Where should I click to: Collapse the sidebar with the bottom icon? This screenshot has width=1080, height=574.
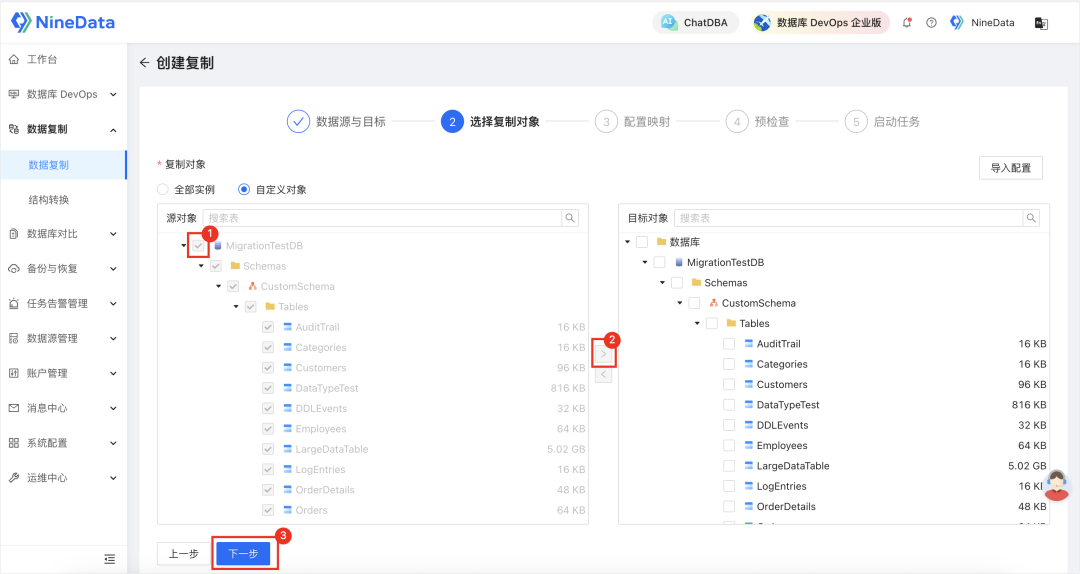110,559
